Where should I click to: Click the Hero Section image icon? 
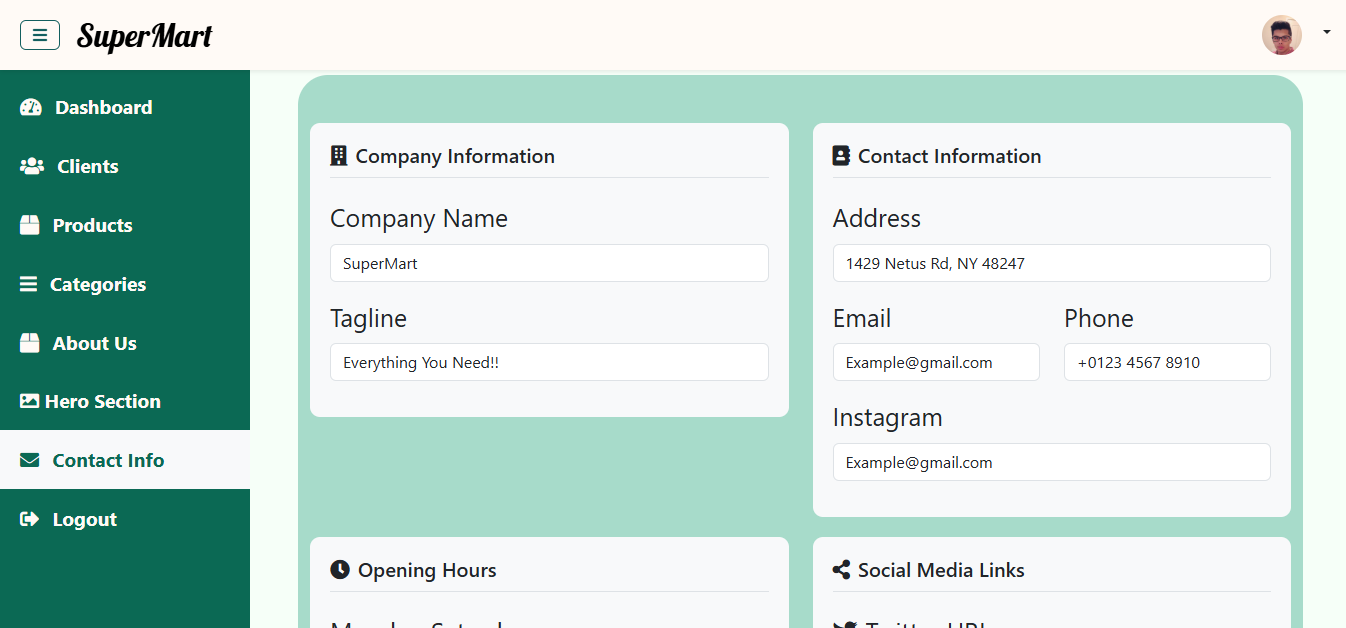[x=30, y=401]
